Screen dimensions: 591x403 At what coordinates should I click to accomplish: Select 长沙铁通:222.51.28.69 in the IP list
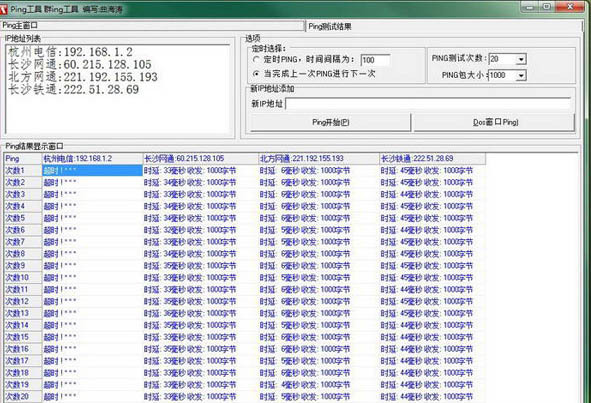[73, 89]
